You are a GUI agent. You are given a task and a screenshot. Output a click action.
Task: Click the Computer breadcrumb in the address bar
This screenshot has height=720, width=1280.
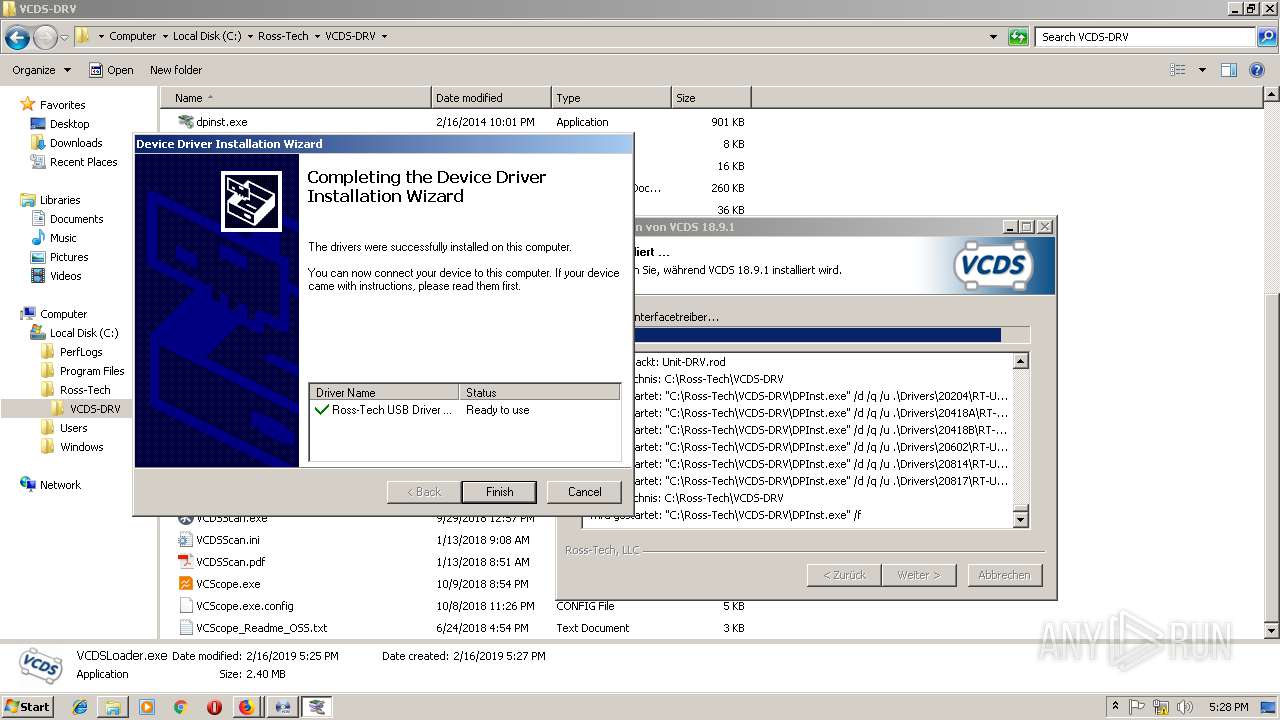132,36
